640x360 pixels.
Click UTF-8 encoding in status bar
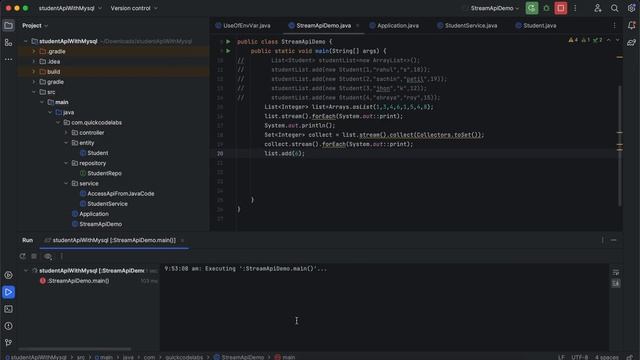(579, 357)
